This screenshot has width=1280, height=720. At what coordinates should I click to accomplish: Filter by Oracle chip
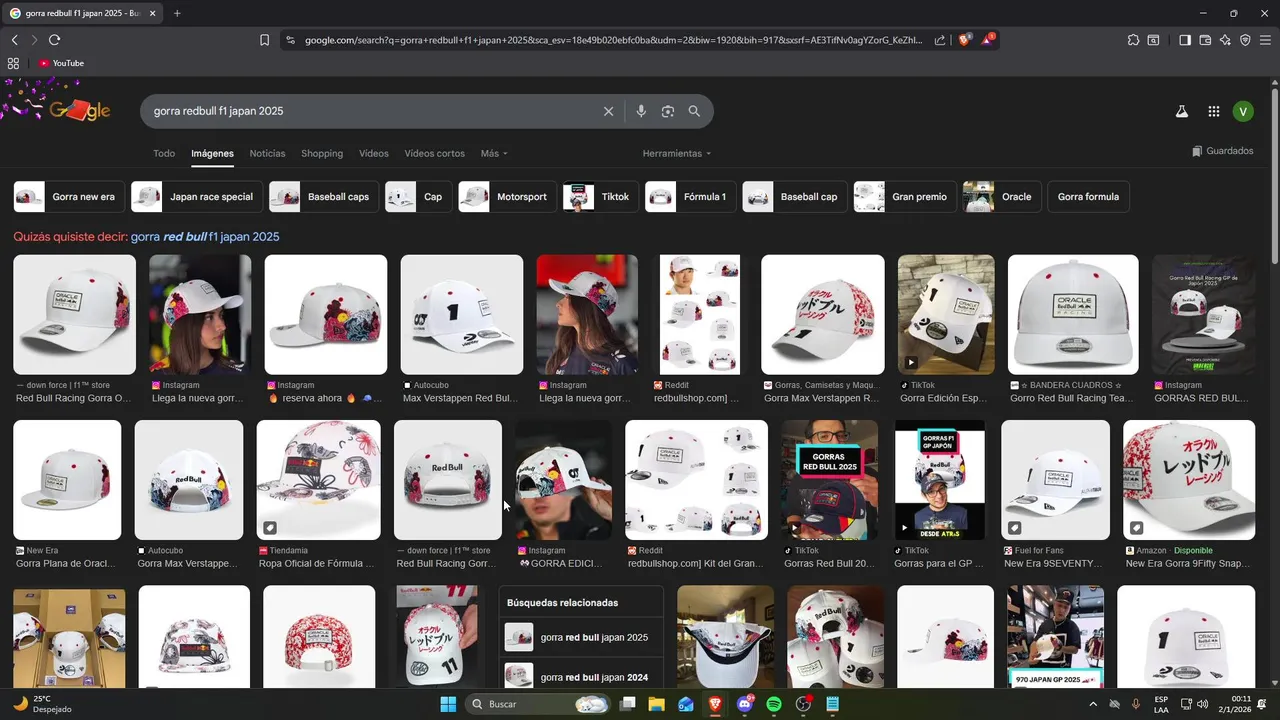[x=1002, y=197]
